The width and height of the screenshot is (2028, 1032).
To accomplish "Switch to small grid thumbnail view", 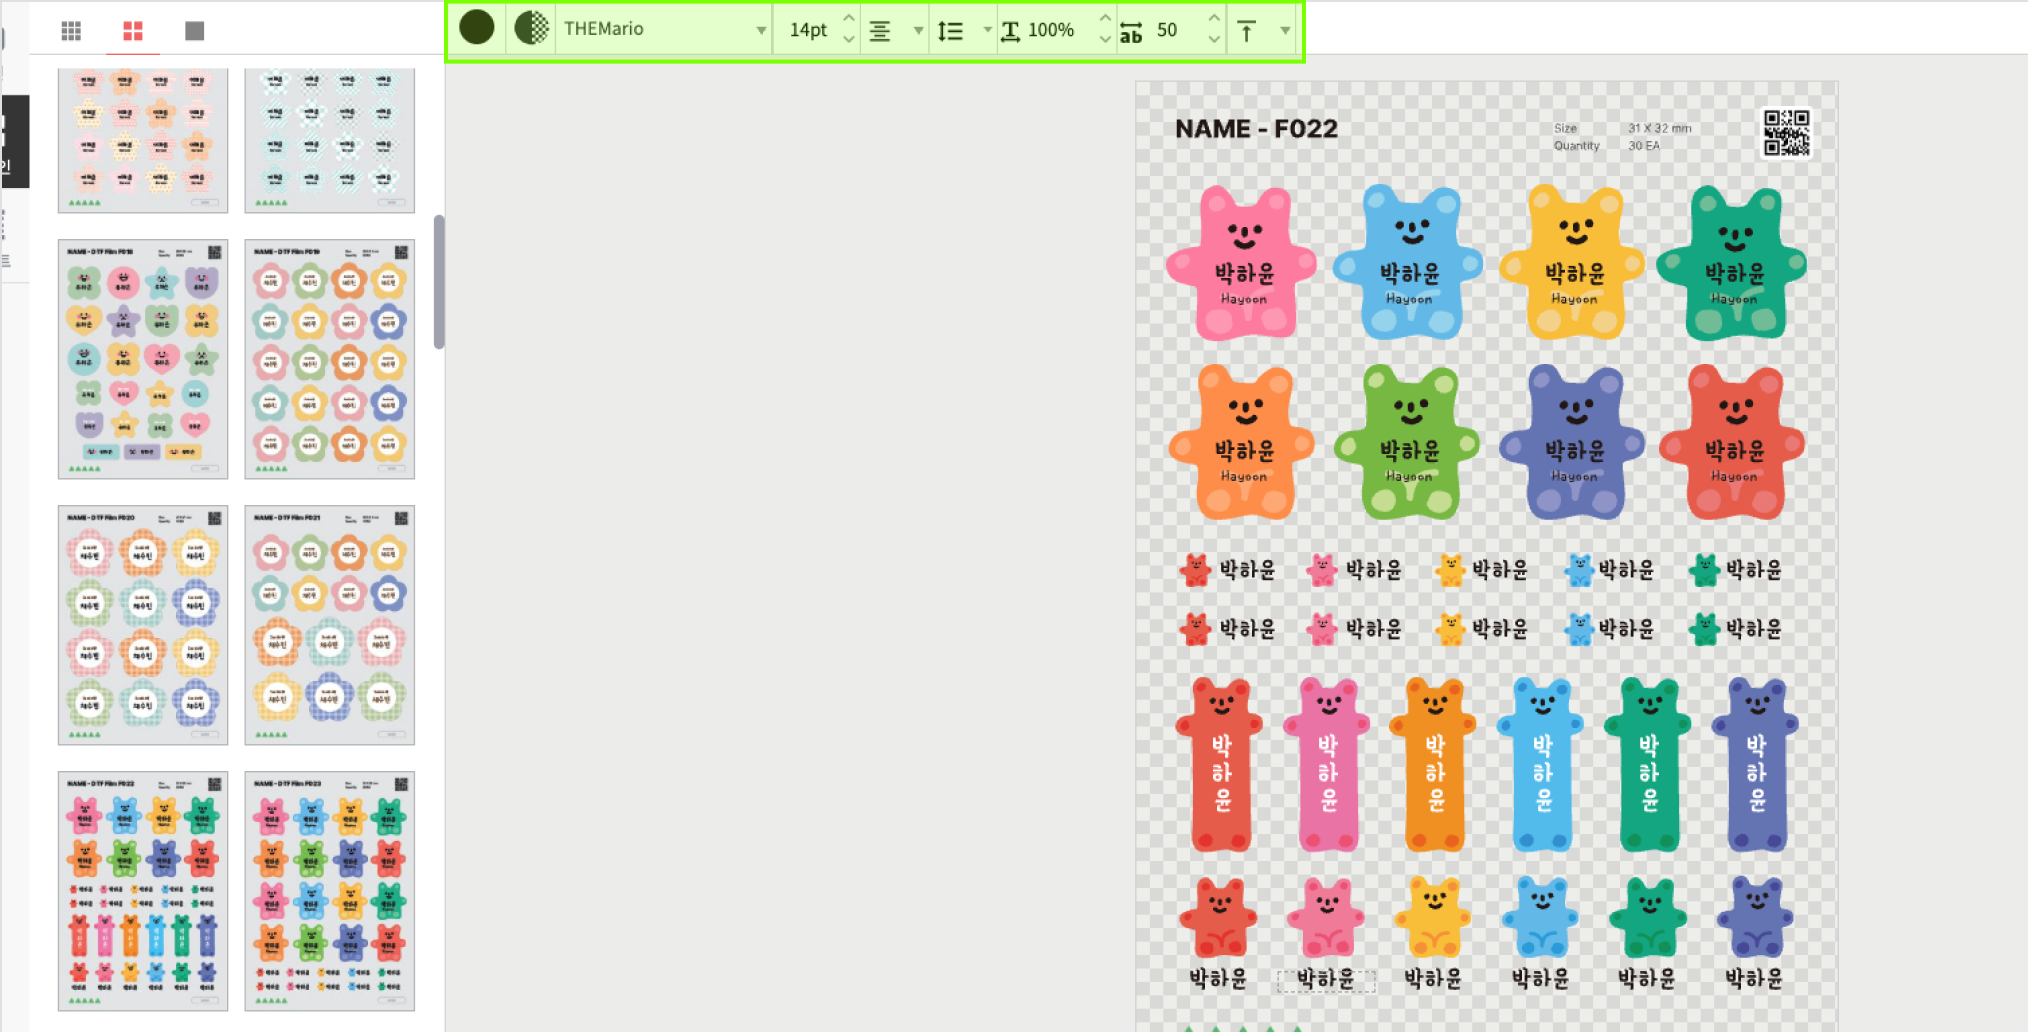I will point(71,31).
